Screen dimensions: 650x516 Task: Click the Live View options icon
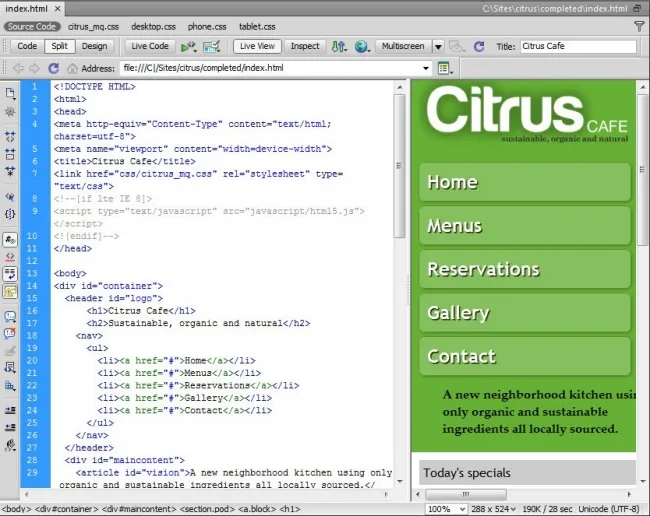point(445,68)
